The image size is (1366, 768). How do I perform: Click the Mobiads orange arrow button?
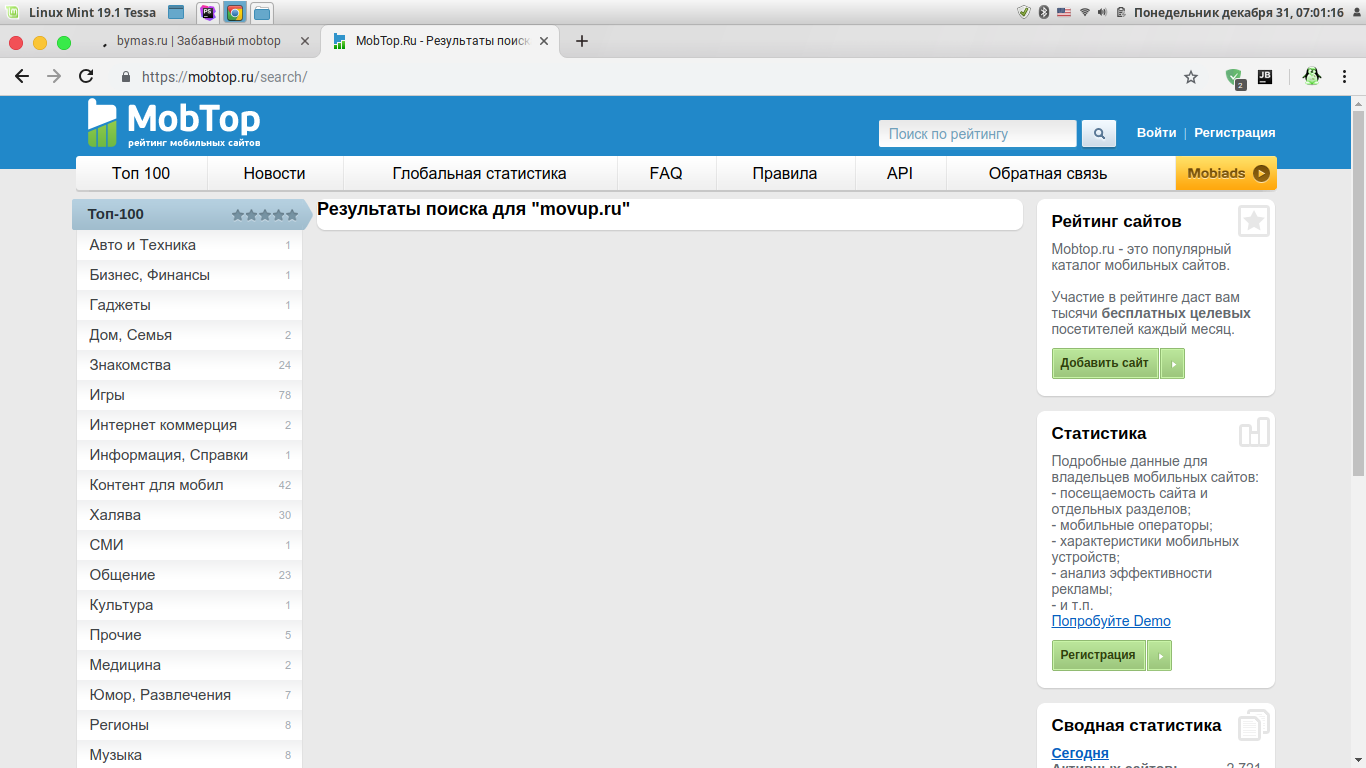pyautogui.click(x=1261, y=173)
